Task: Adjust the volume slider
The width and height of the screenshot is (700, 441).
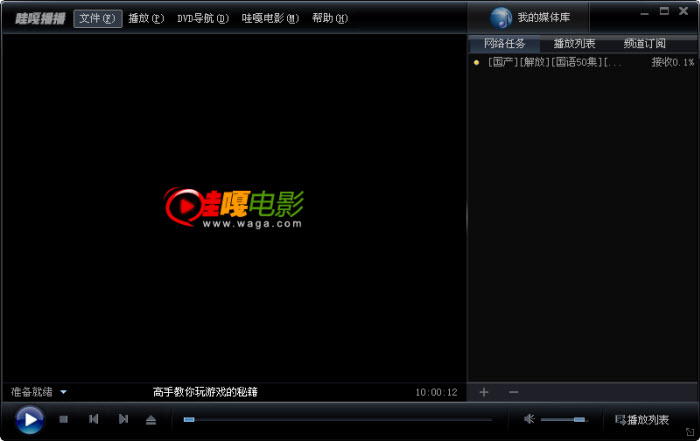Action: (x=564, y=420)
